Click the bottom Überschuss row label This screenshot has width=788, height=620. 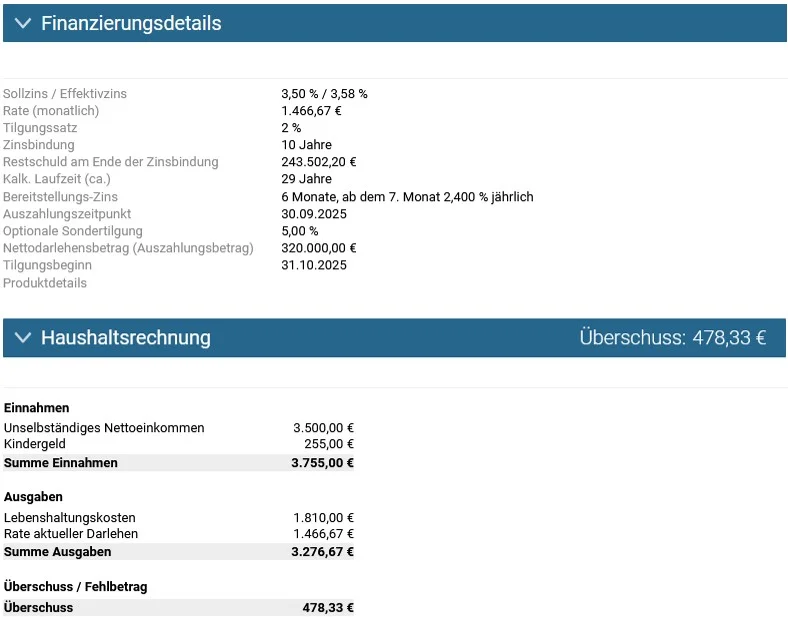point(39,607)
